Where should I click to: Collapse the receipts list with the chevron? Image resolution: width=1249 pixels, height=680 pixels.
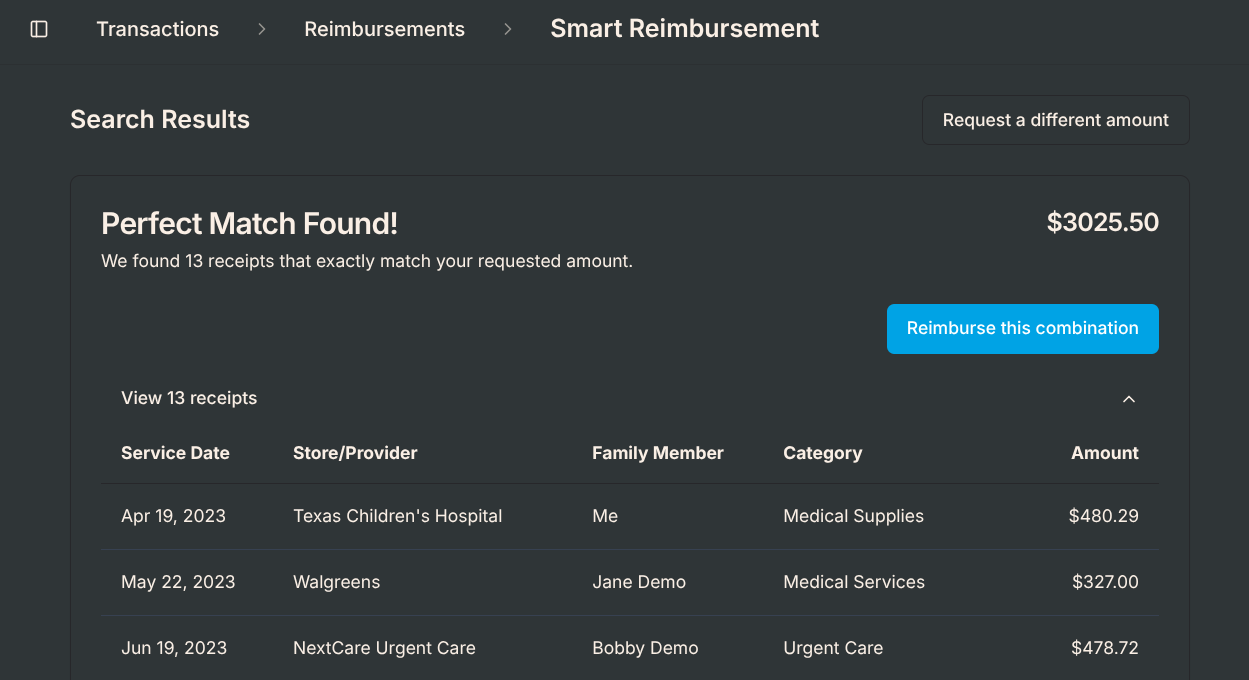tap(1128, 398)
